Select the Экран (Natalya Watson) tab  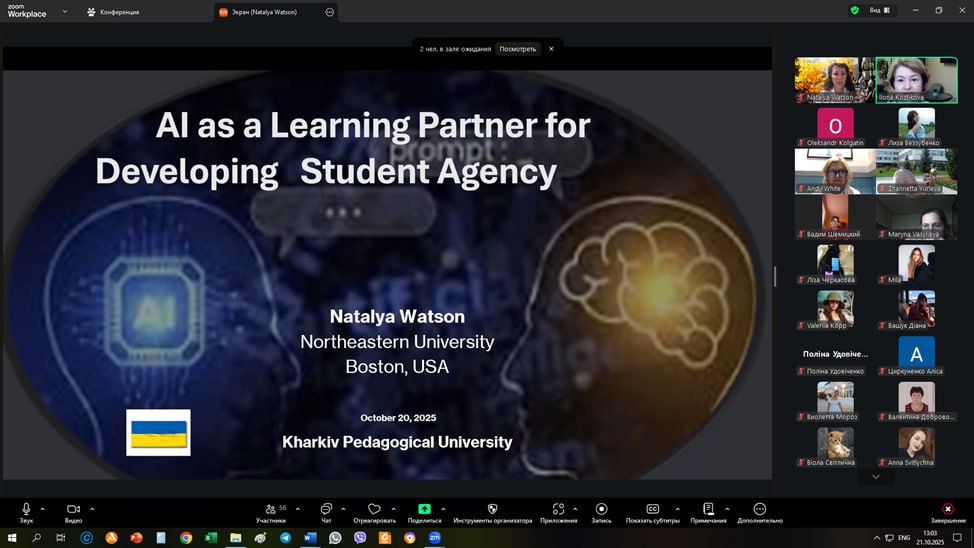pos(265,12)
